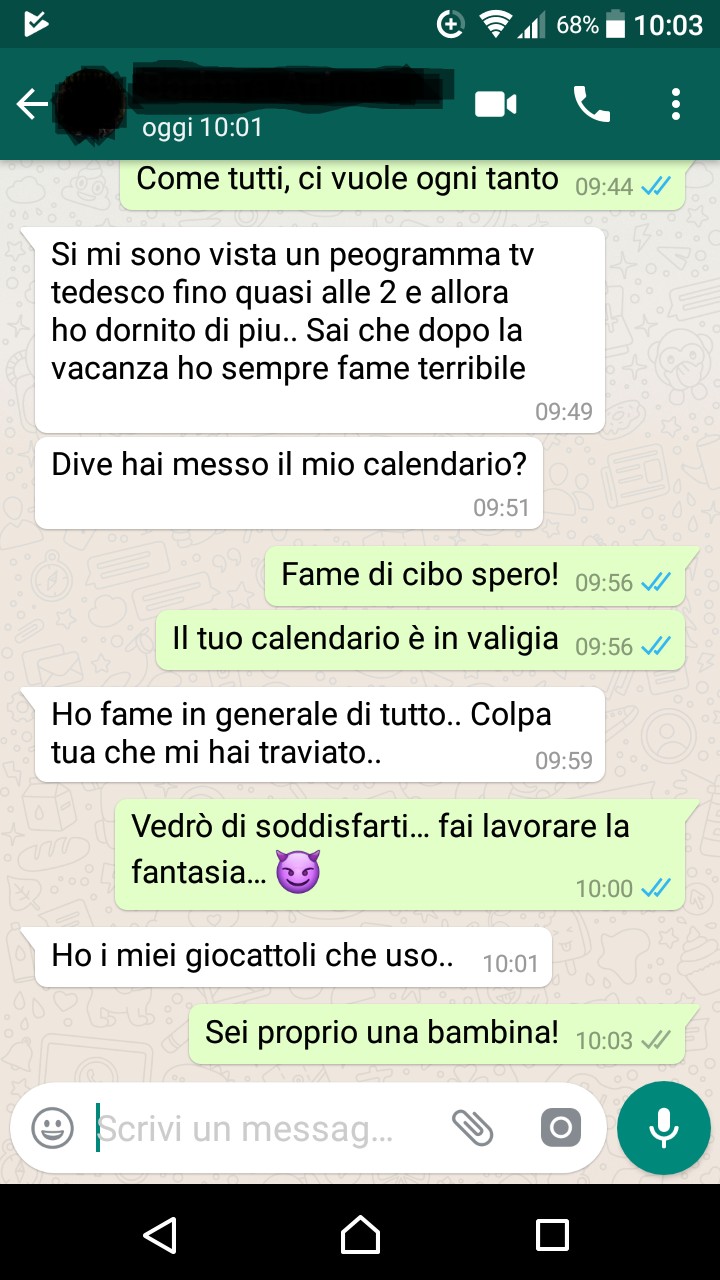Tap the Android recent apps square button
The image size is (720, 1280).
click(x=552, y=1234)
